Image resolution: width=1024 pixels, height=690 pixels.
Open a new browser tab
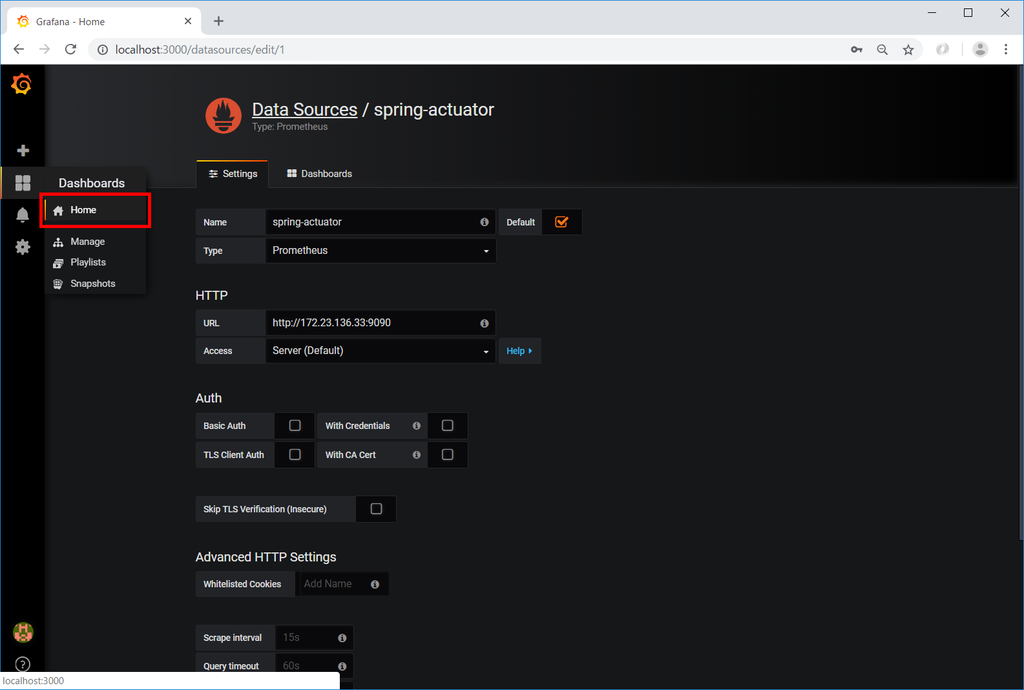click(218, 22)
